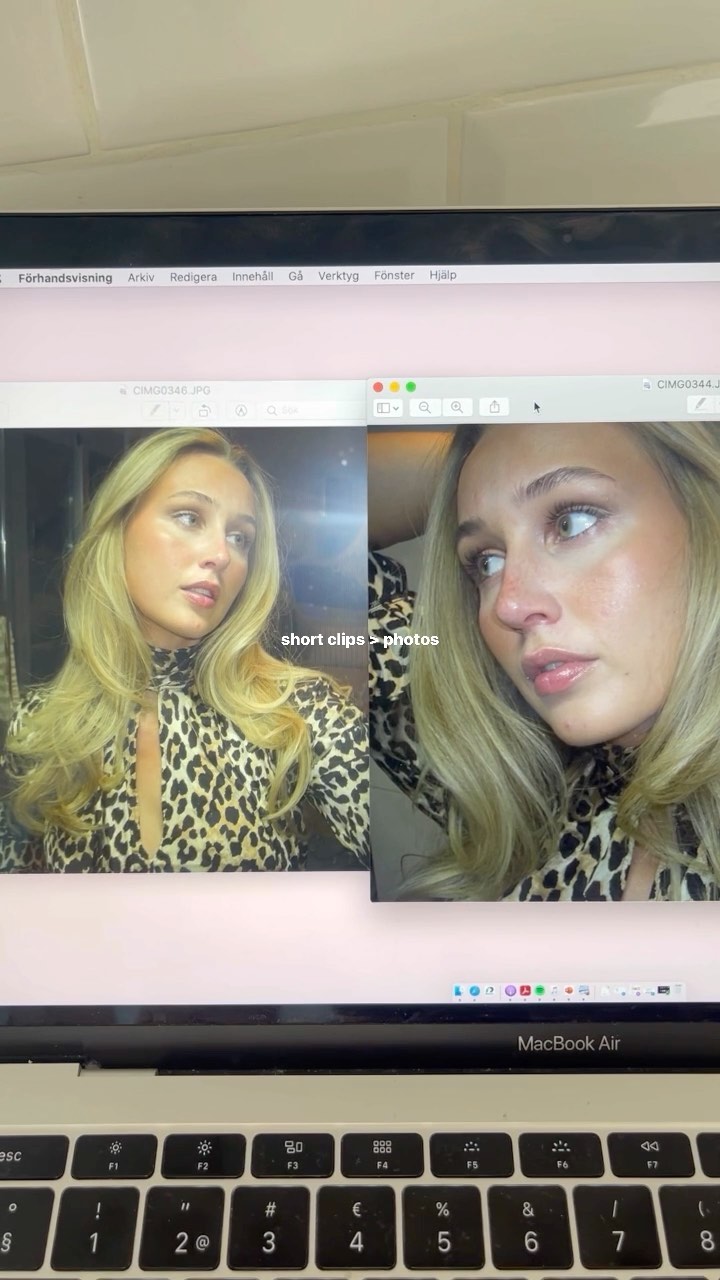Click the circled annotate icon in CIMG0346 window
Image resolution: width=720 pixels, height=1280 pixels.
[241, 411]
